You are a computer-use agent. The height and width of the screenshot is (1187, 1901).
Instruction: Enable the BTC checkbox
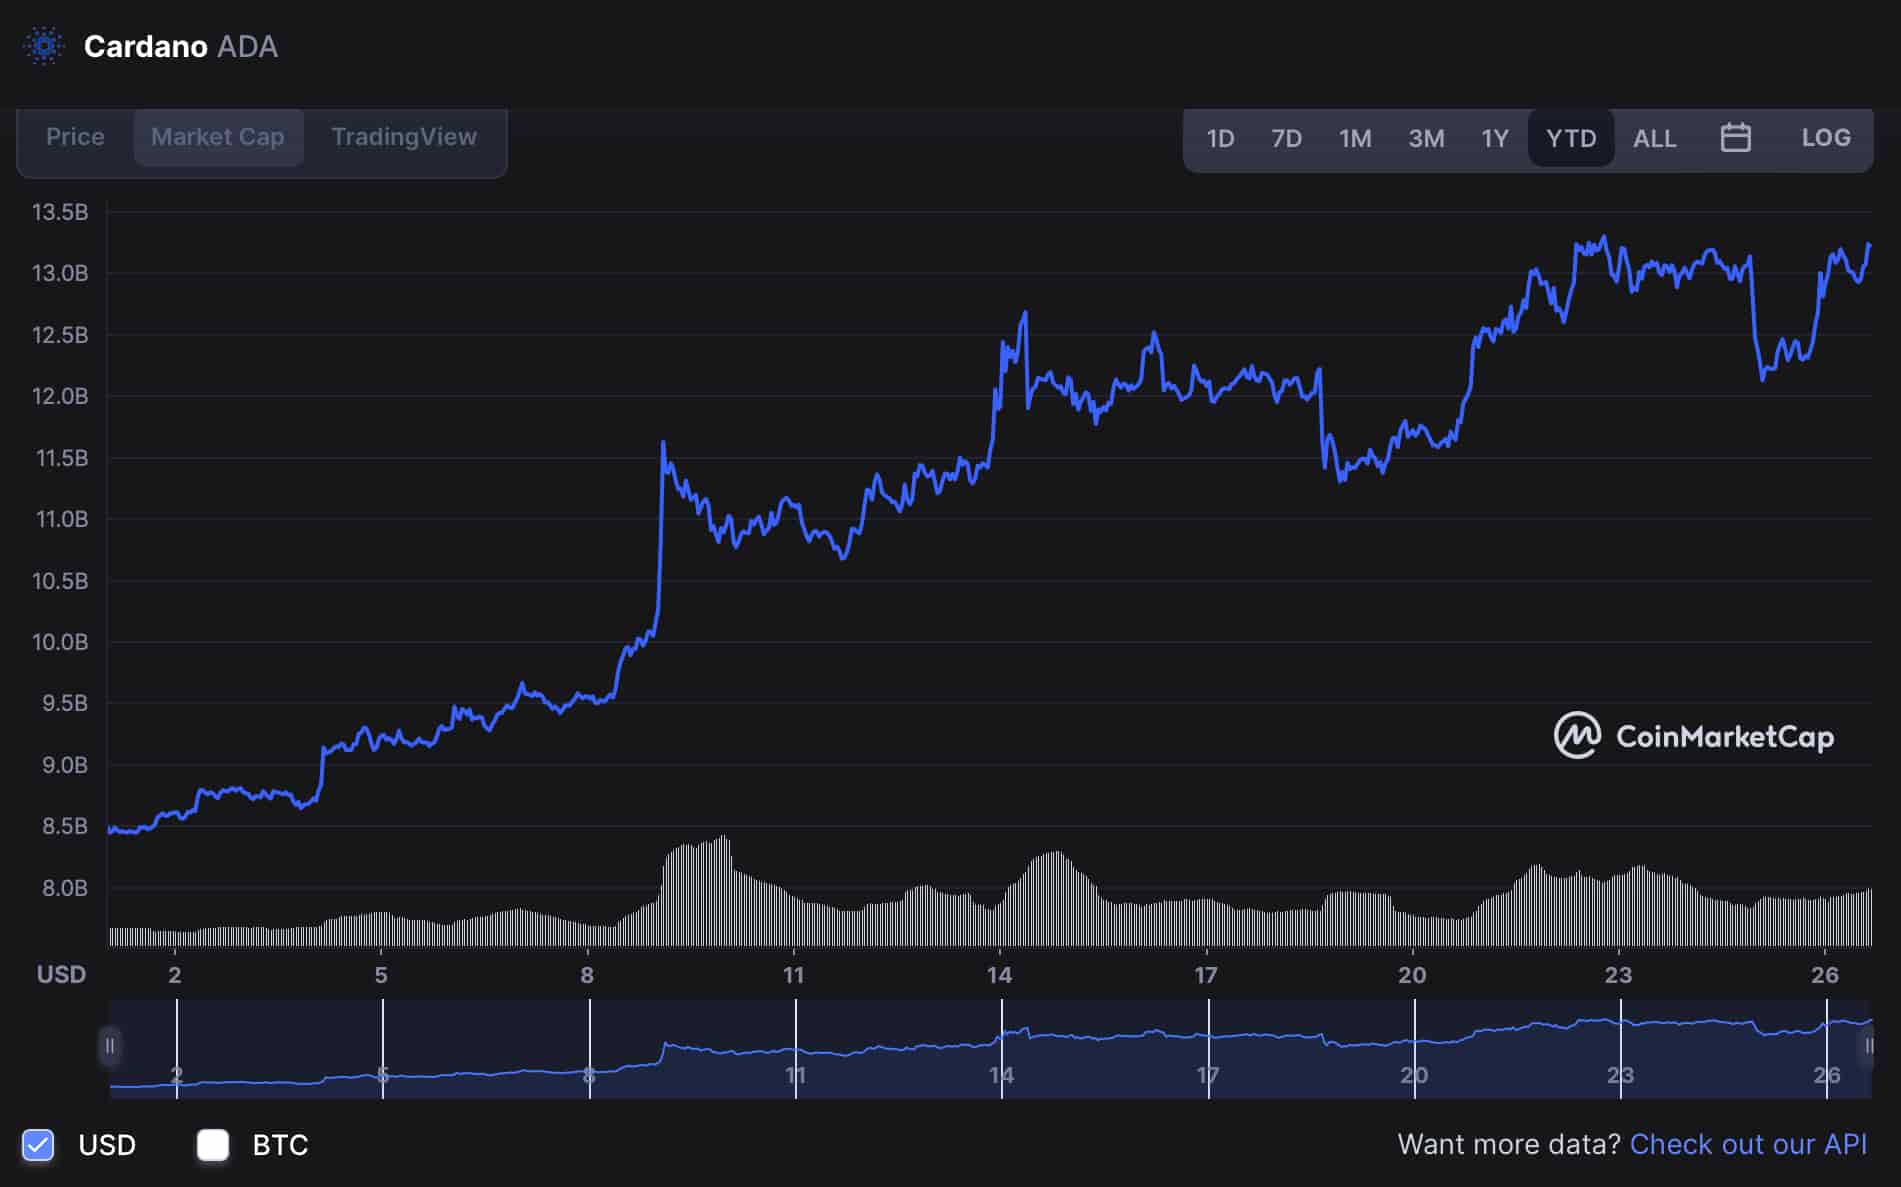tap(212, 1145)
